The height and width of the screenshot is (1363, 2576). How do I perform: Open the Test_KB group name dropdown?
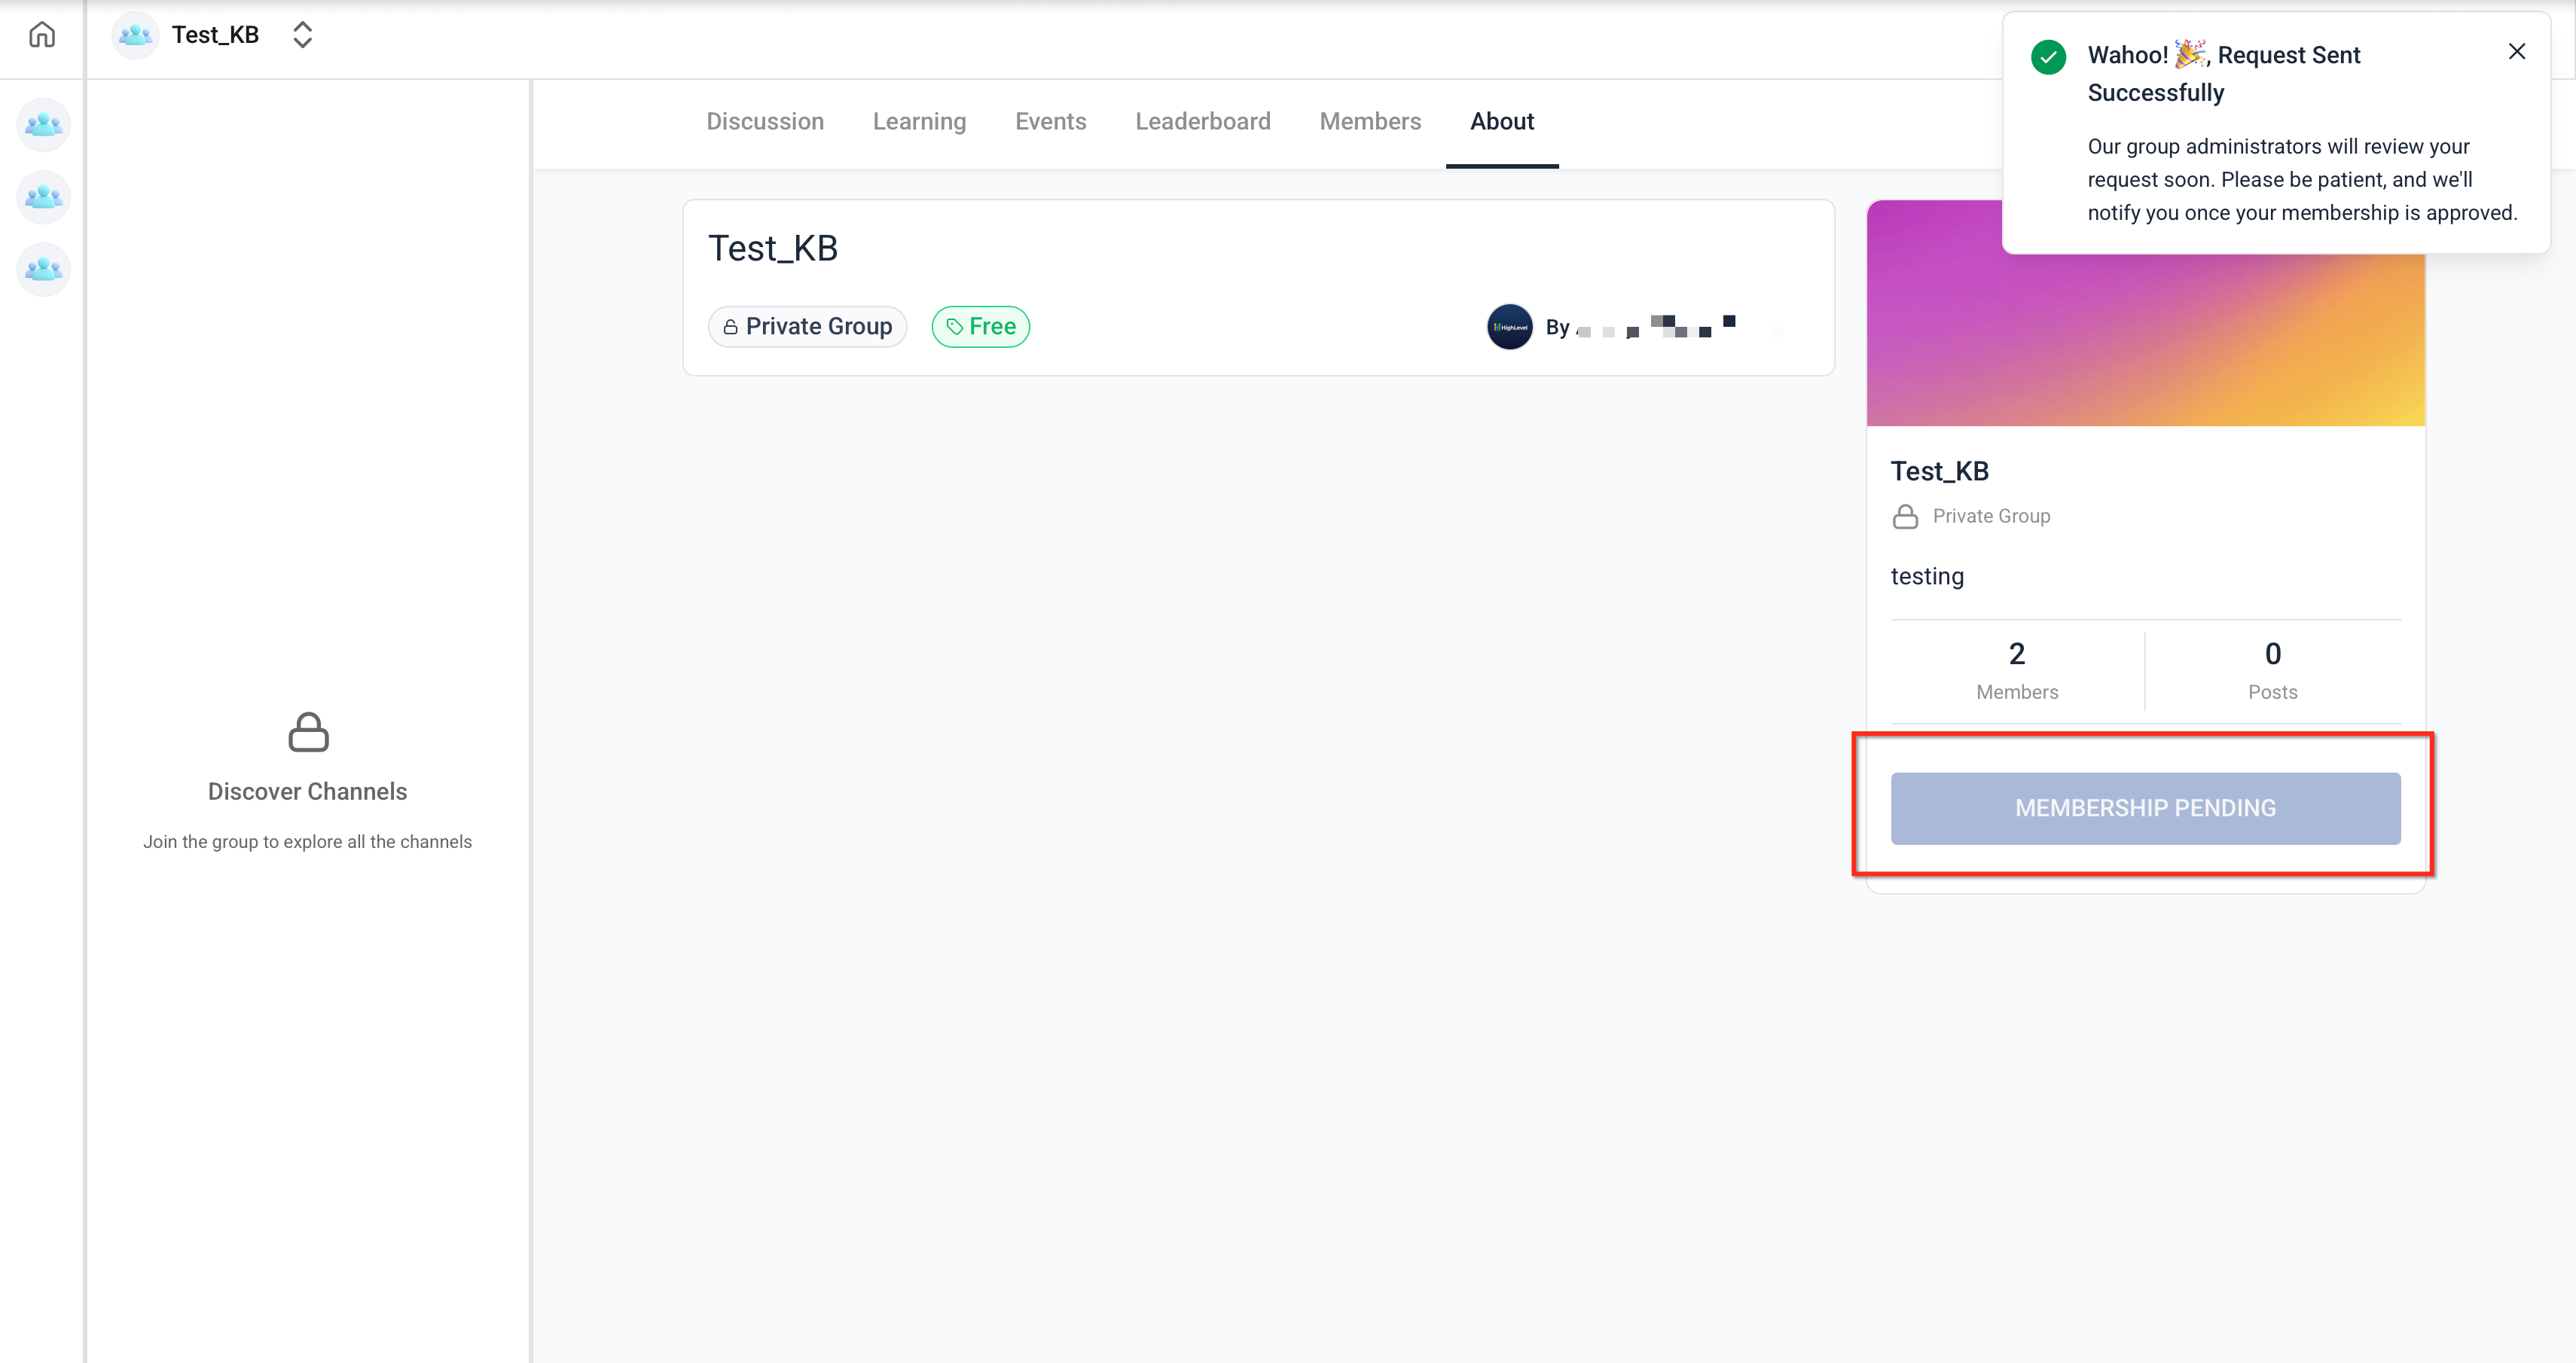coord(215,35)
